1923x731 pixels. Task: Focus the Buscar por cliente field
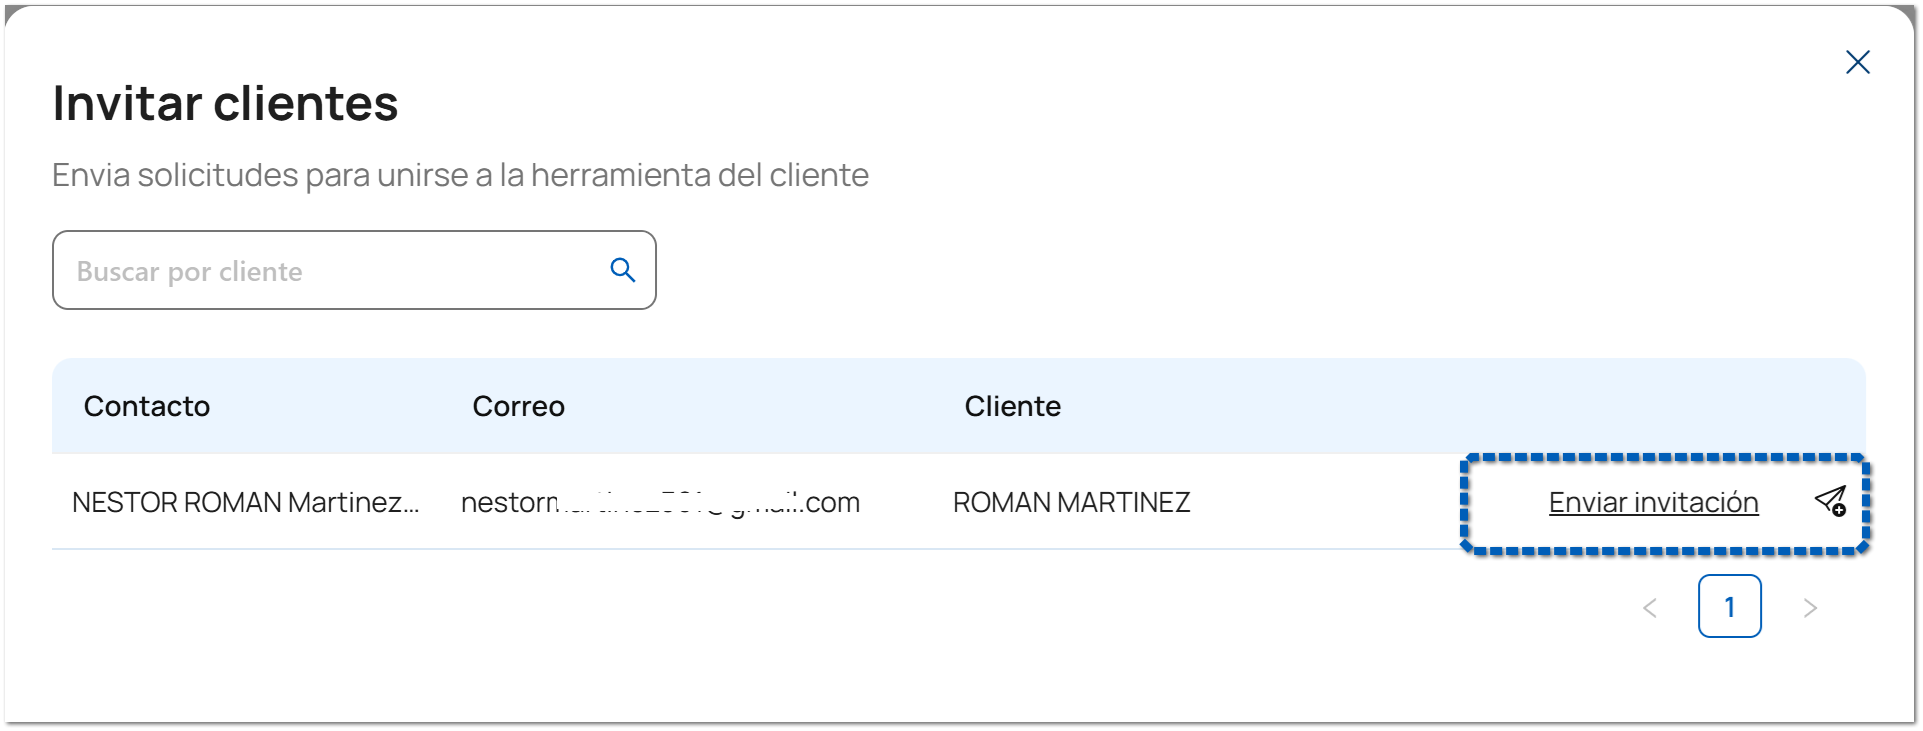coord(330,271)
